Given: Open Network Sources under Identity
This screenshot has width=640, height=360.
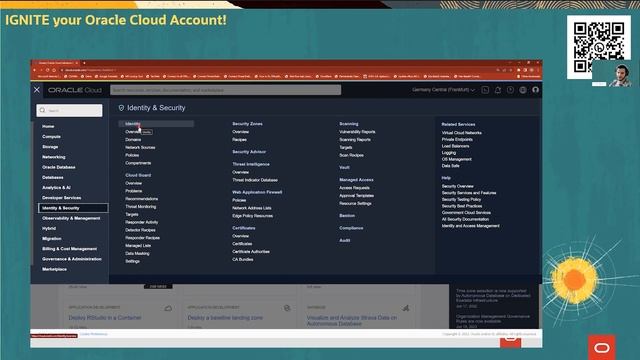Looking at the screenshot, I should 140,147.
